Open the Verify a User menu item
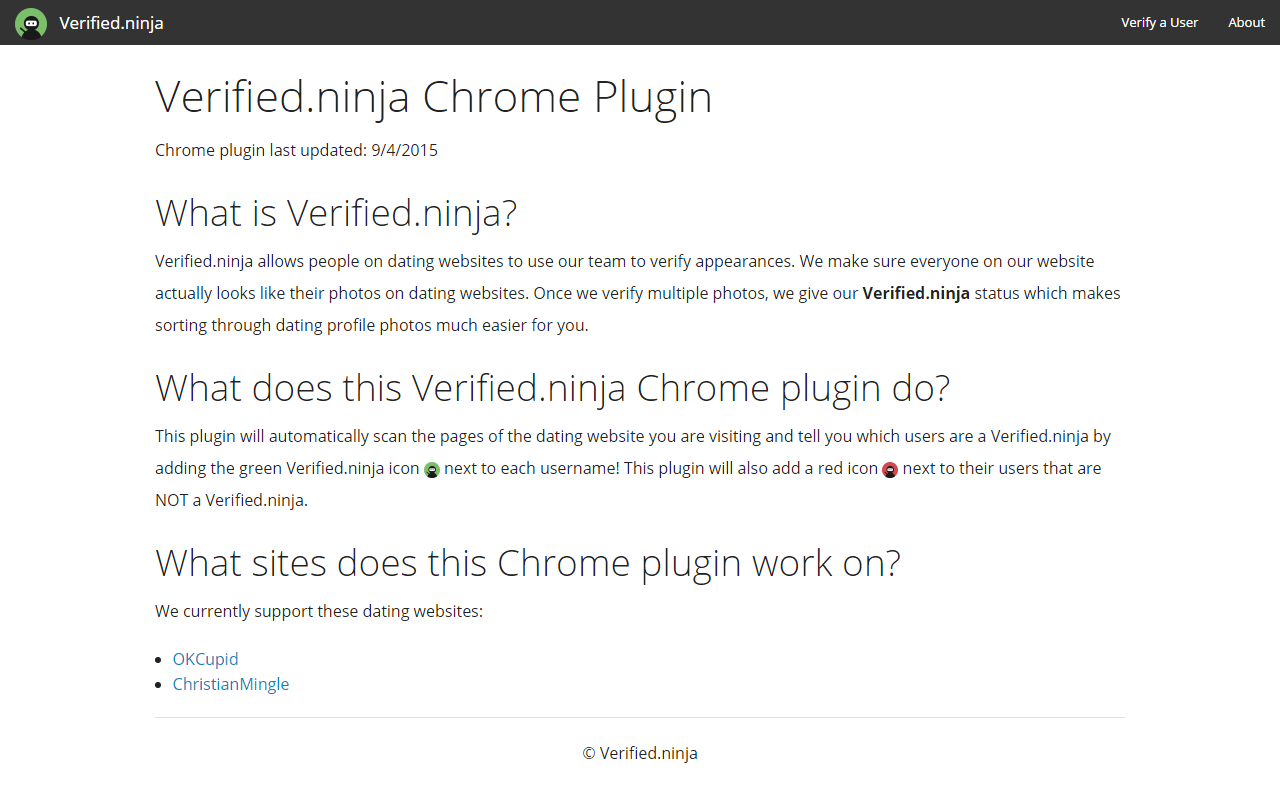 pyautogui.click(x=1159, y=23)
